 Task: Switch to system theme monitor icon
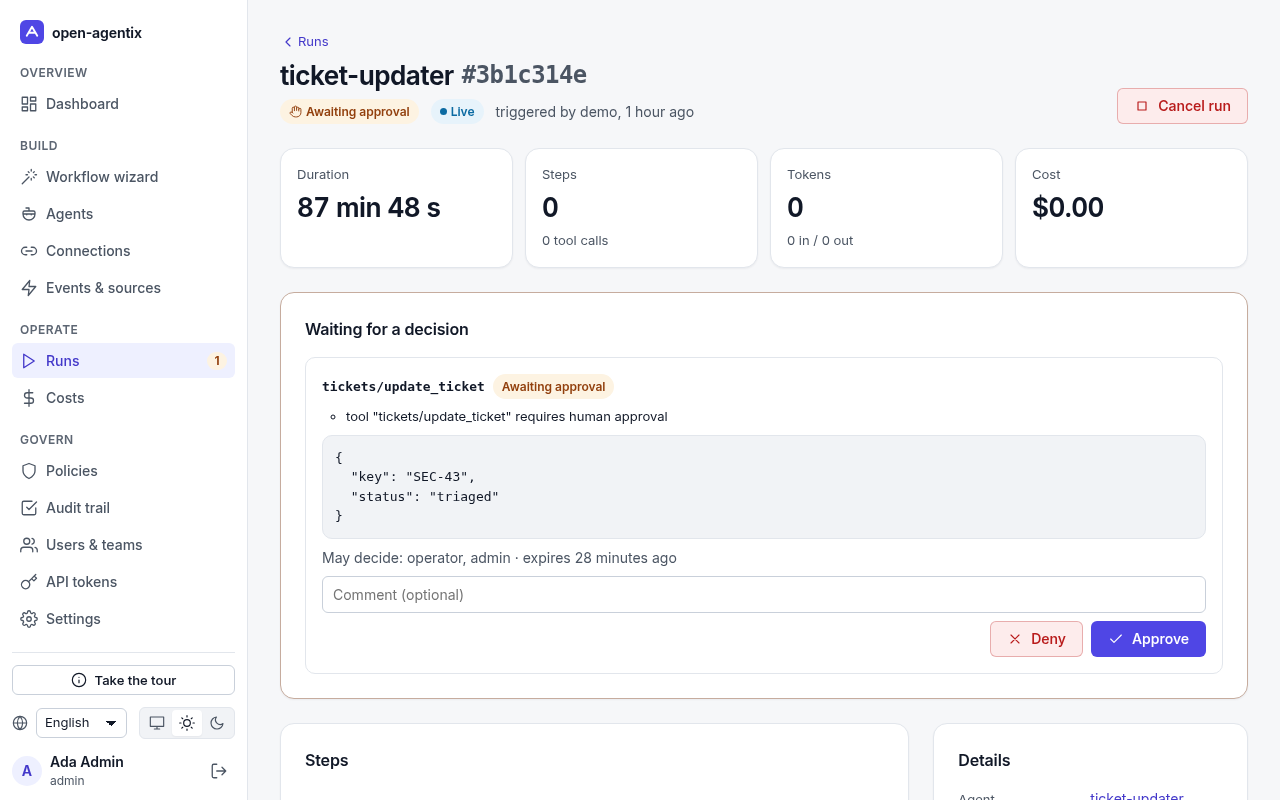click(157, 723)
